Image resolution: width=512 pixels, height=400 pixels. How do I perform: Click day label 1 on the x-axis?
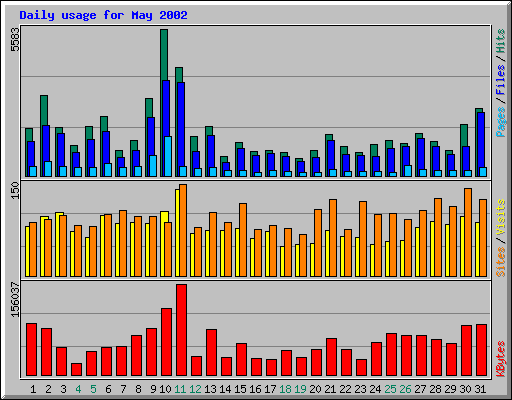tap(33, 389)
